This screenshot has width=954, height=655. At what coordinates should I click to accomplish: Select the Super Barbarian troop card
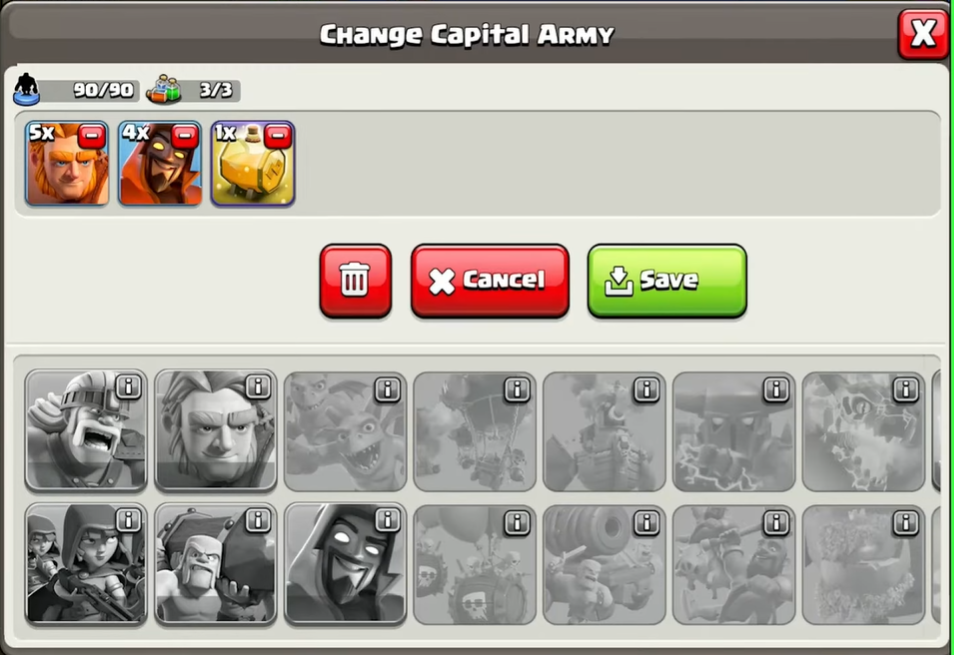(x=86, y=430)
